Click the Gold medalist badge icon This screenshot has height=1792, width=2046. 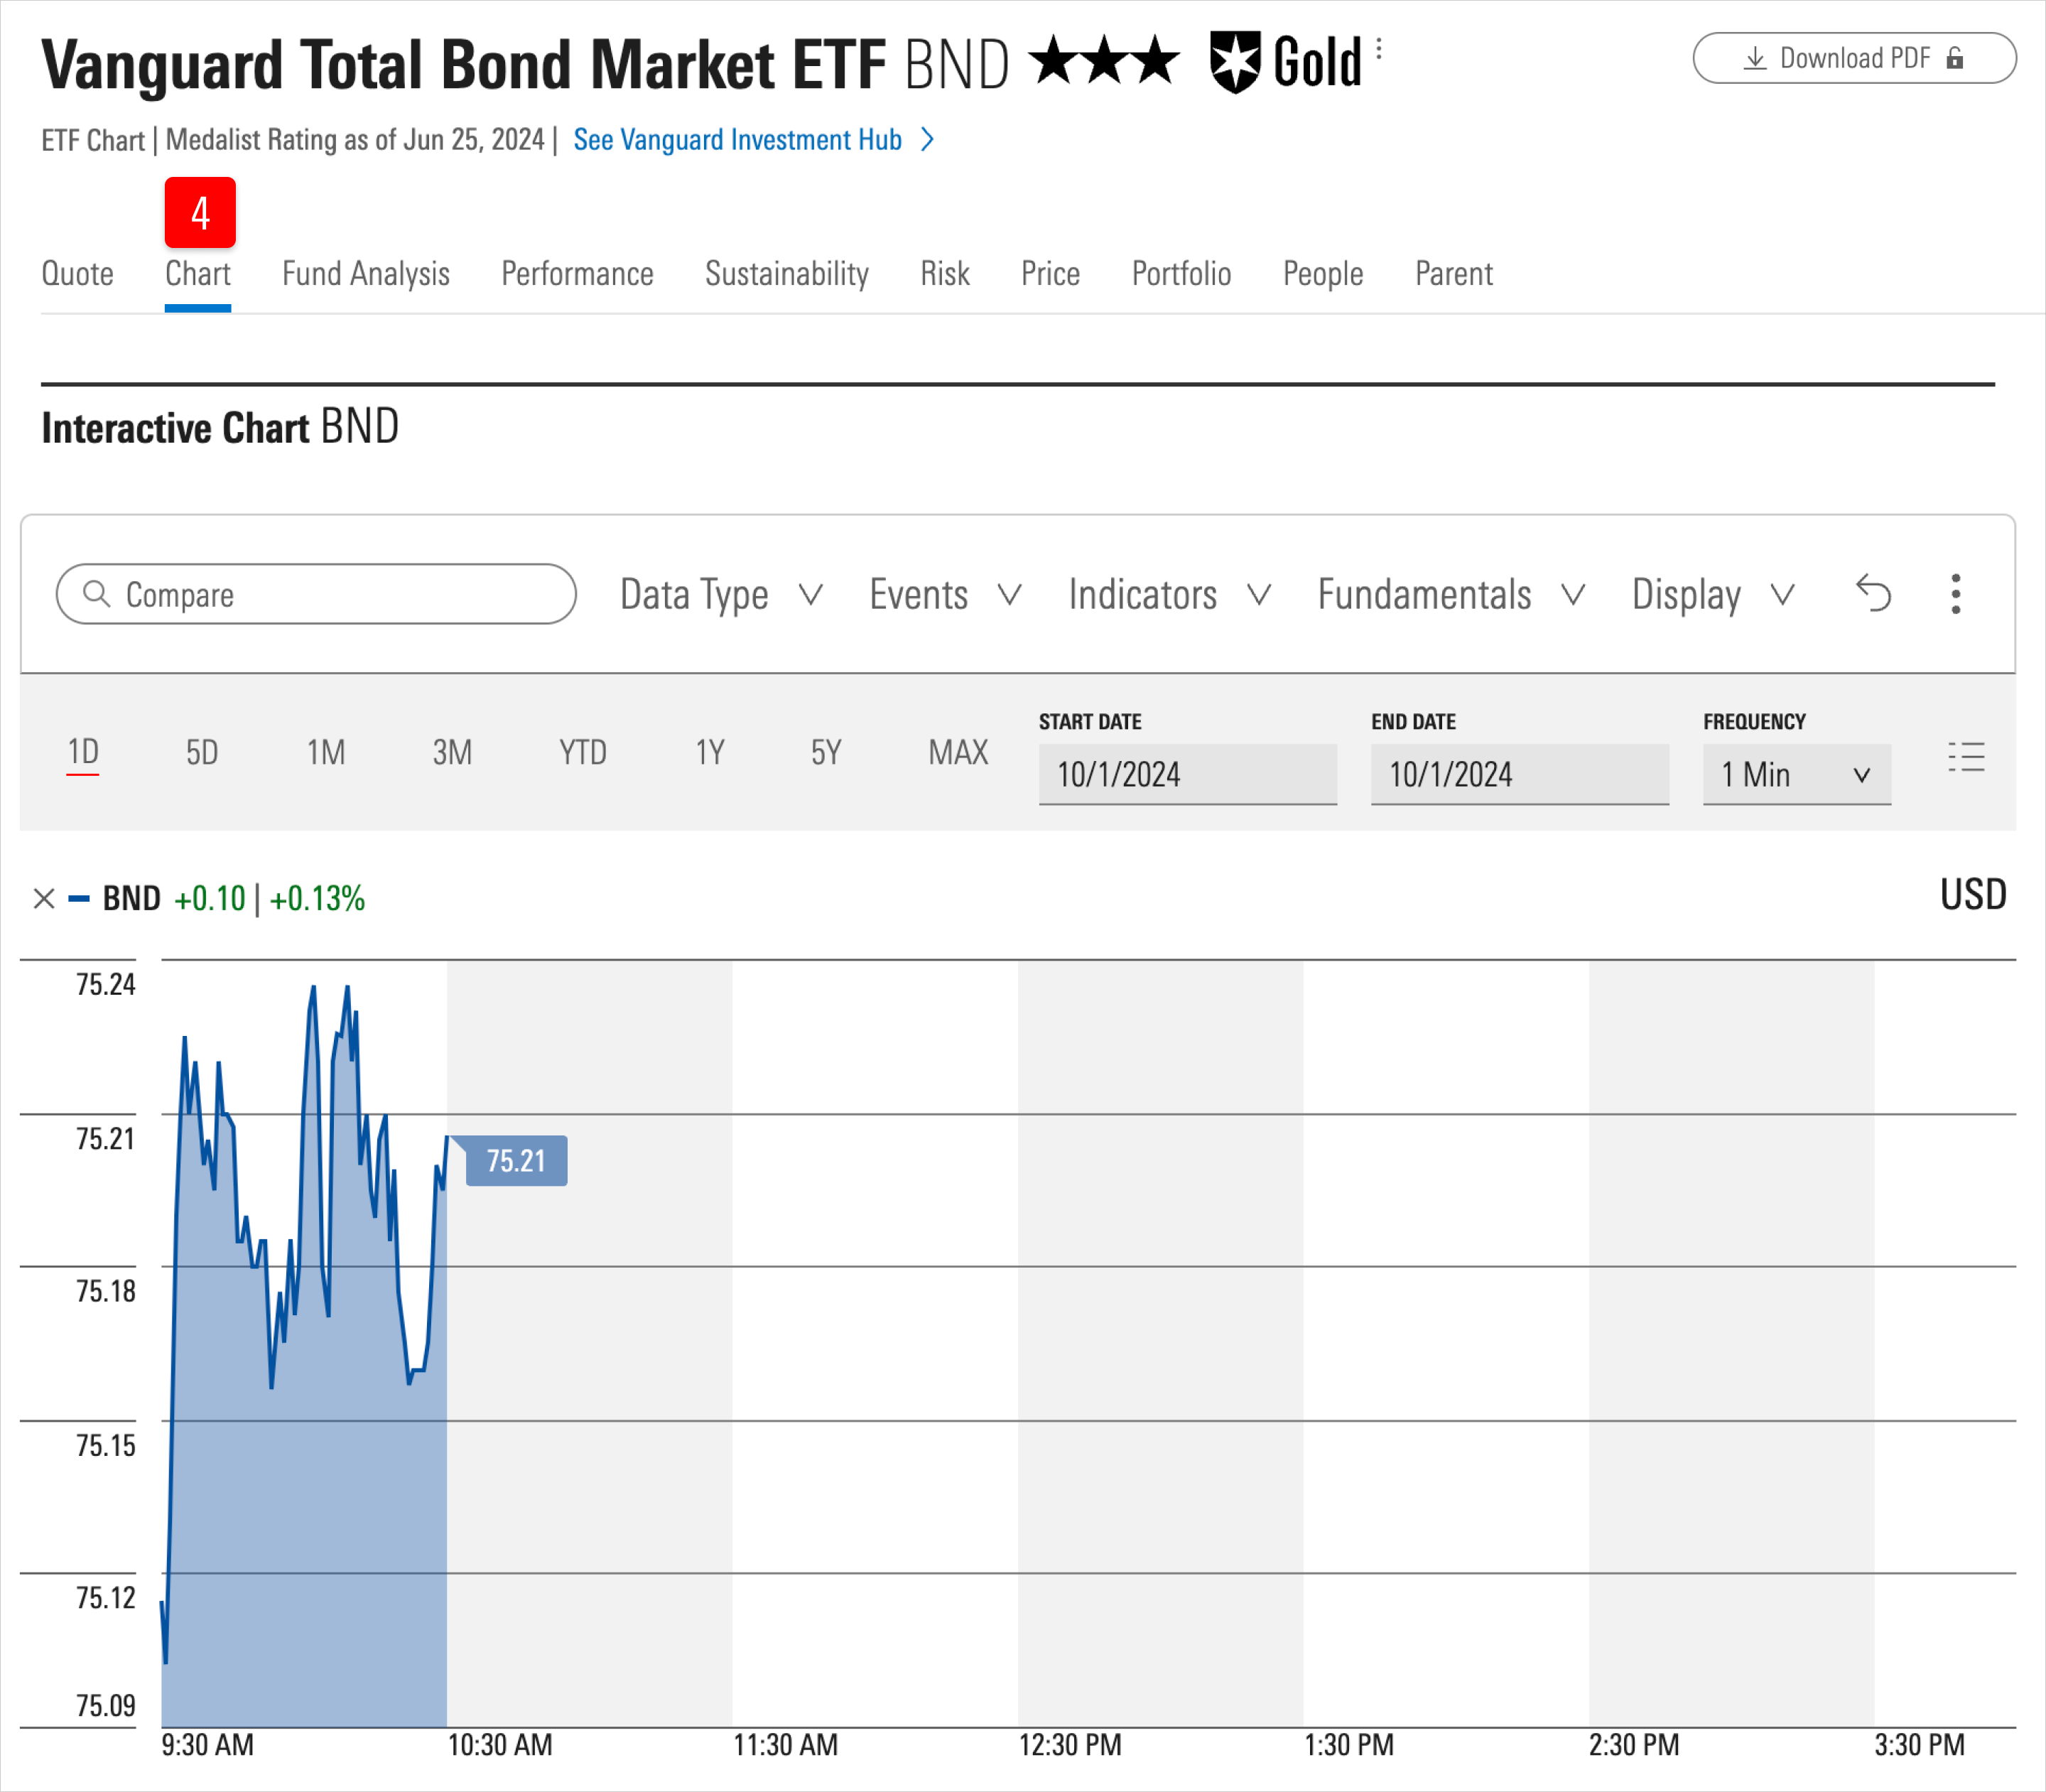(1235, 62)
